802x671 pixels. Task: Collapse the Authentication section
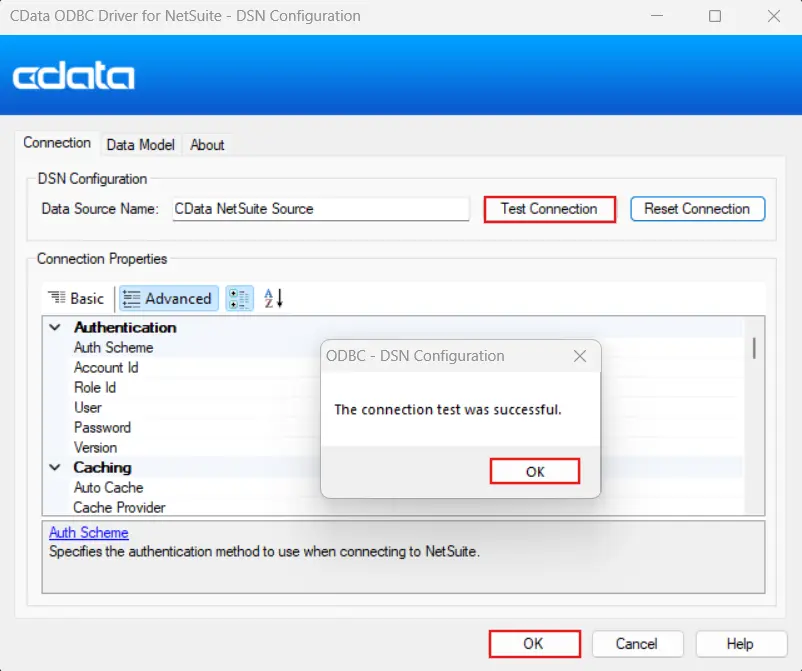[55, 327]
